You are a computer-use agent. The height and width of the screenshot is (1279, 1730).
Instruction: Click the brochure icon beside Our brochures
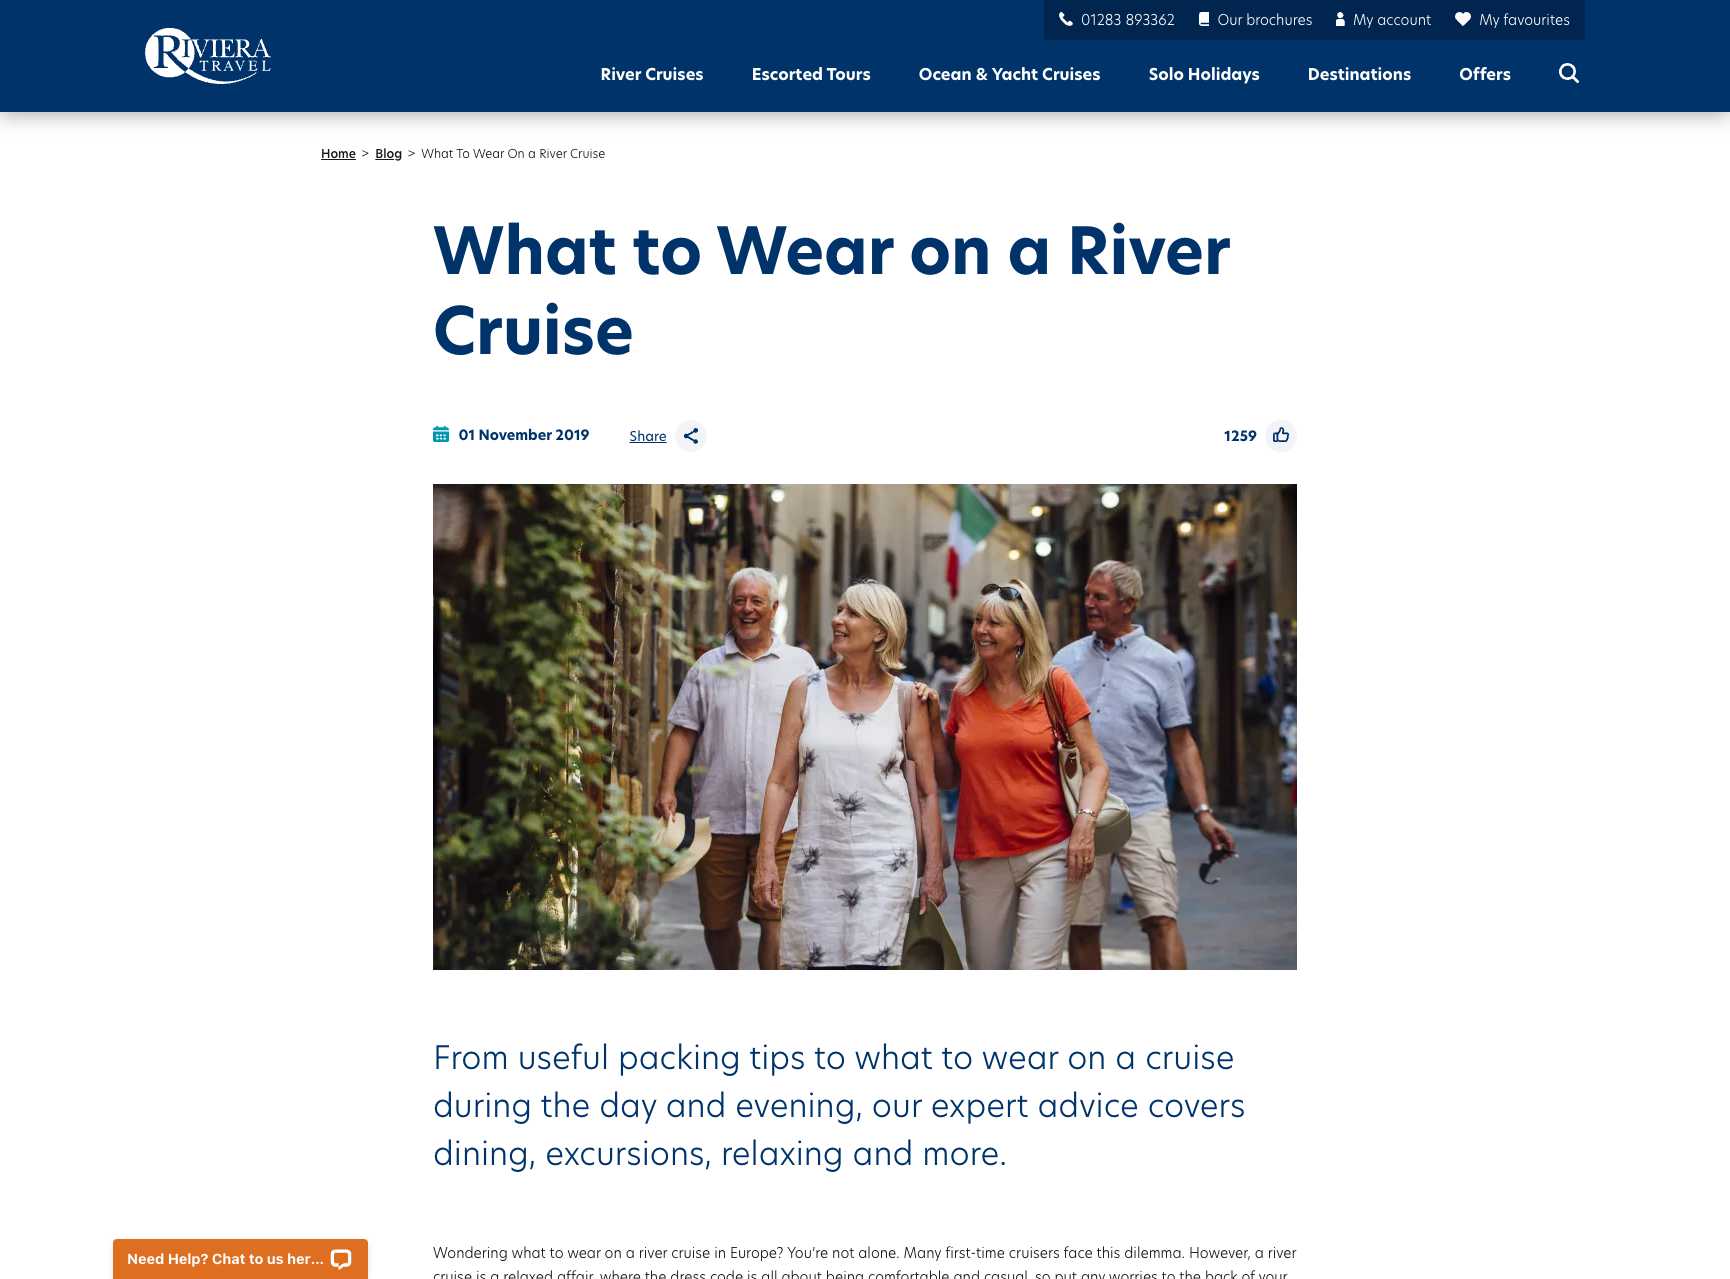coord(1204,19)
